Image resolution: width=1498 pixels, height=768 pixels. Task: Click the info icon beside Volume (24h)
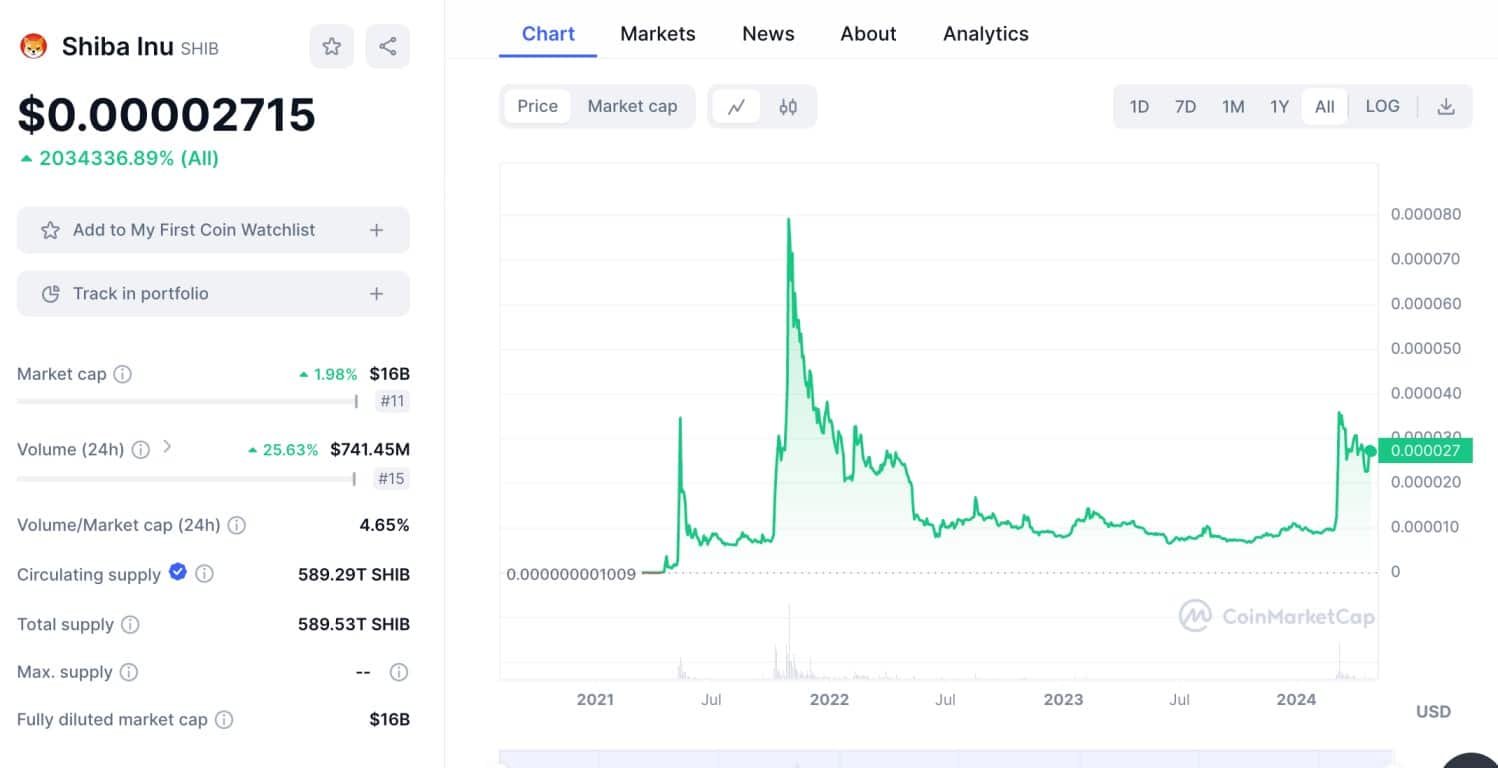[141, 450]
